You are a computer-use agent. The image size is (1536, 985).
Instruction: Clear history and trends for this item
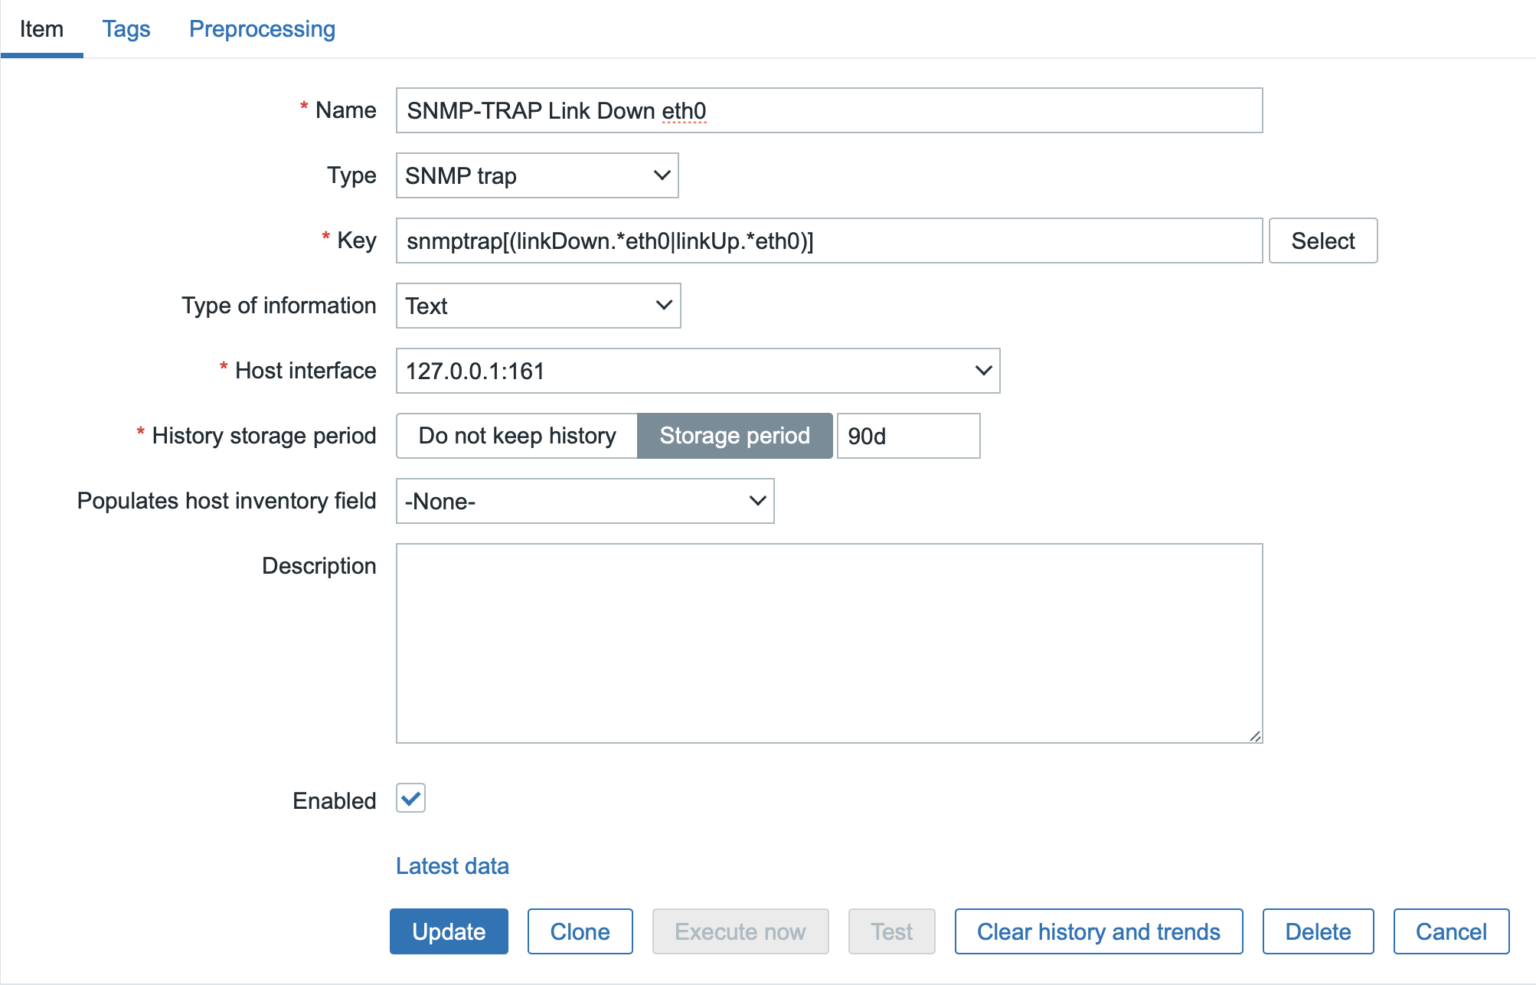(1097, 931)
